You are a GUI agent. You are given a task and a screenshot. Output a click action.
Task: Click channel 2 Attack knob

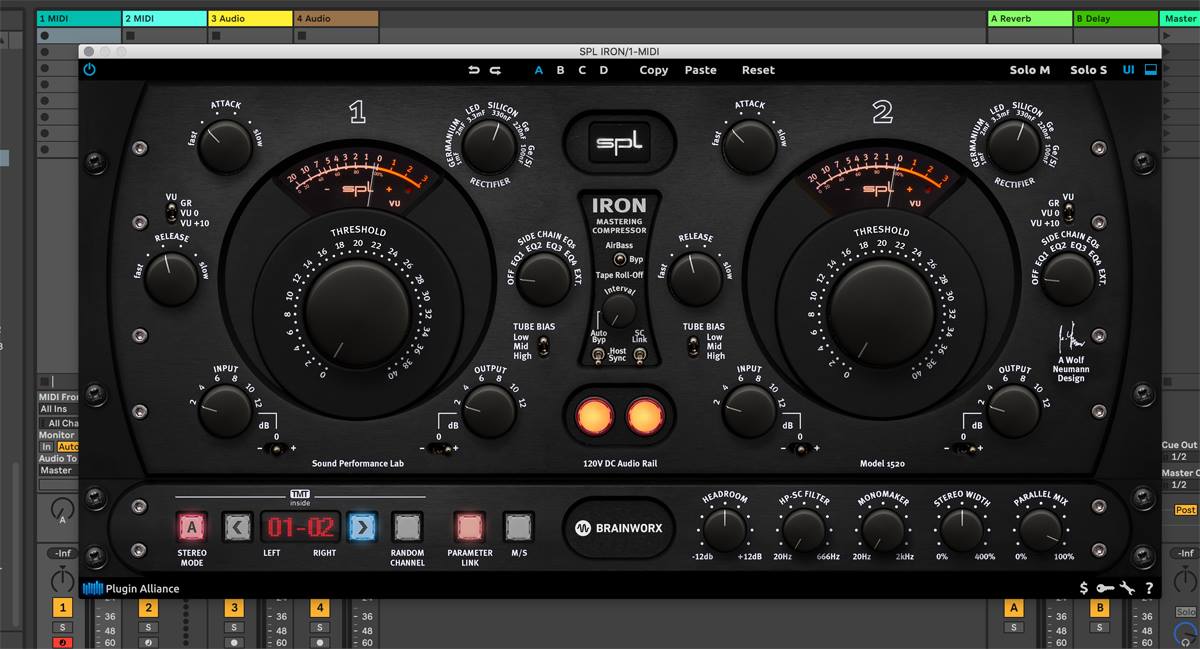pos(749,147)
